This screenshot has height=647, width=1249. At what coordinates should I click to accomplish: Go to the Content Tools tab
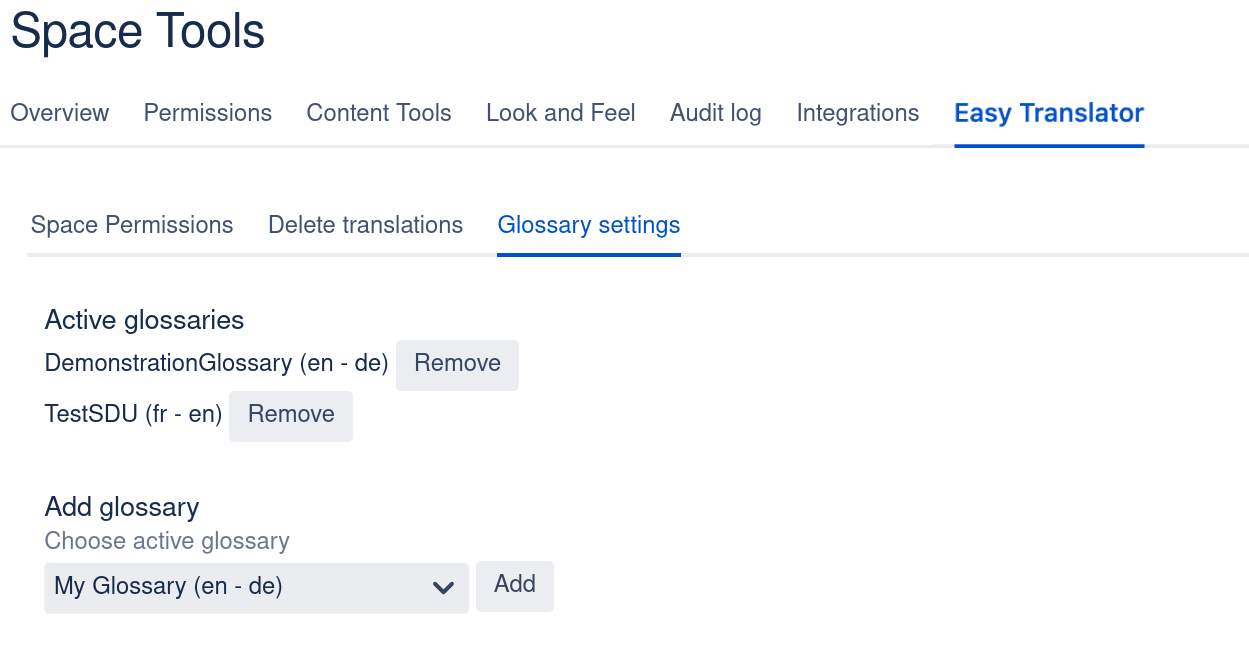click(378, 113)
